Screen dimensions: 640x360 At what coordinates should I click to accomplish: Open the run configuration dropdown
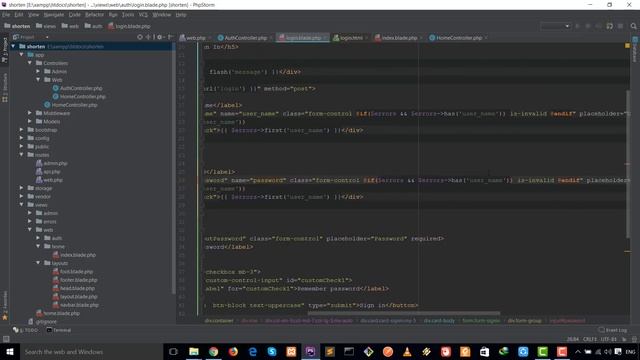coord(556,26)
